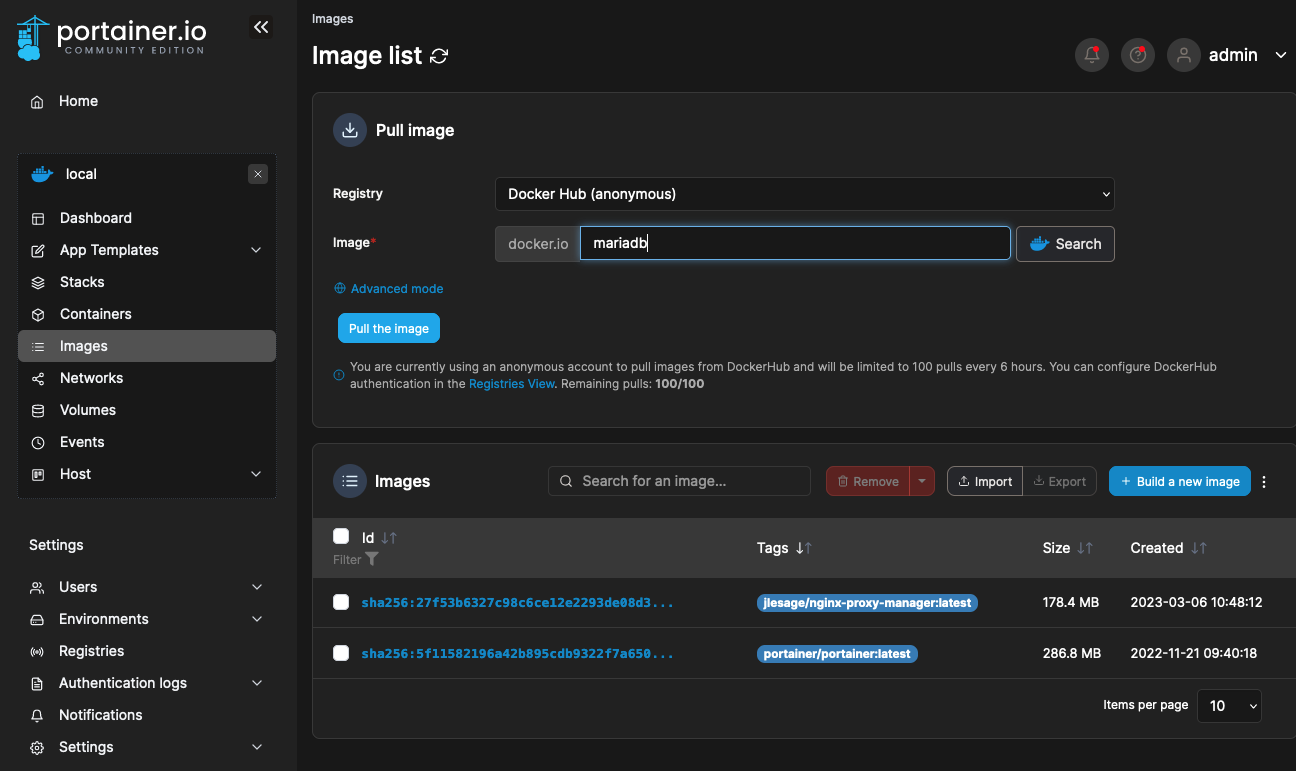
Task: Click the Portainer.io logo
Action: tap(112, 37)
